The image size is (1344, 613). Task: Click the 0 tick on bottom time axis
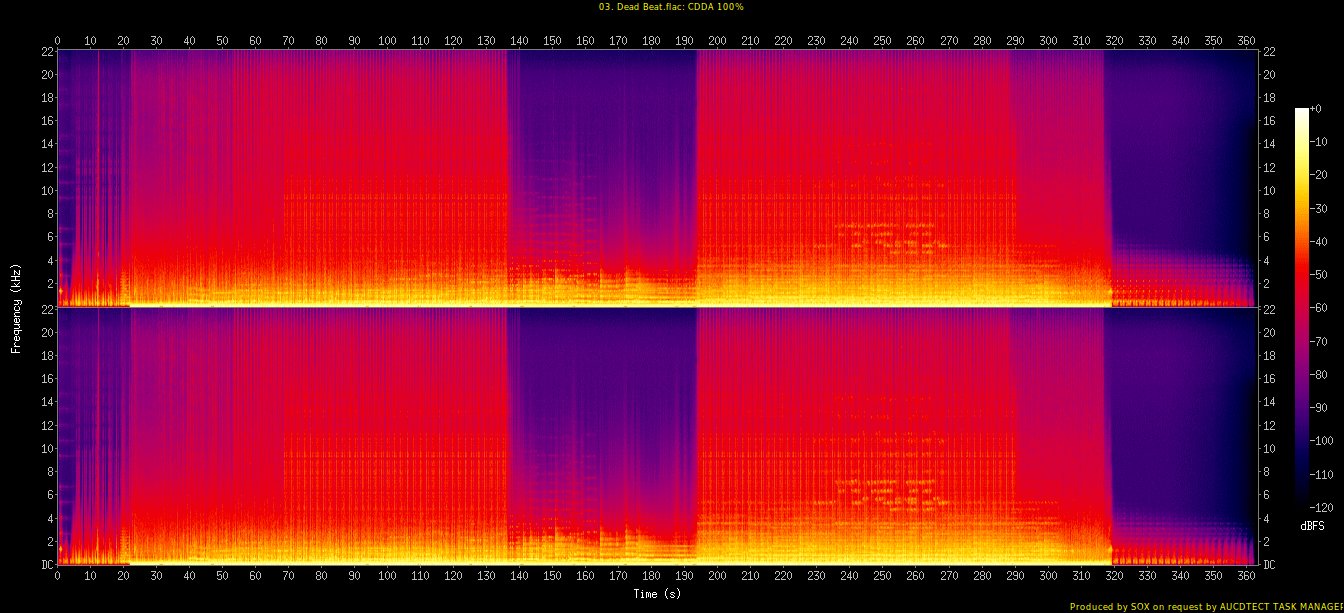(x=57, y=577)
